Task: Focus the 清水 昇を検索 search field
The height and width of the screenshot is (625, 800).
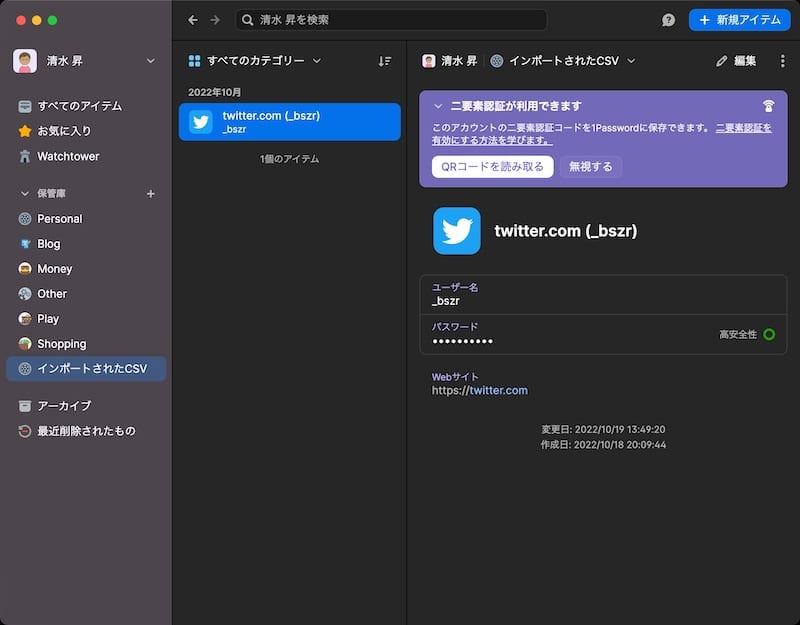Action: point(391,20)
